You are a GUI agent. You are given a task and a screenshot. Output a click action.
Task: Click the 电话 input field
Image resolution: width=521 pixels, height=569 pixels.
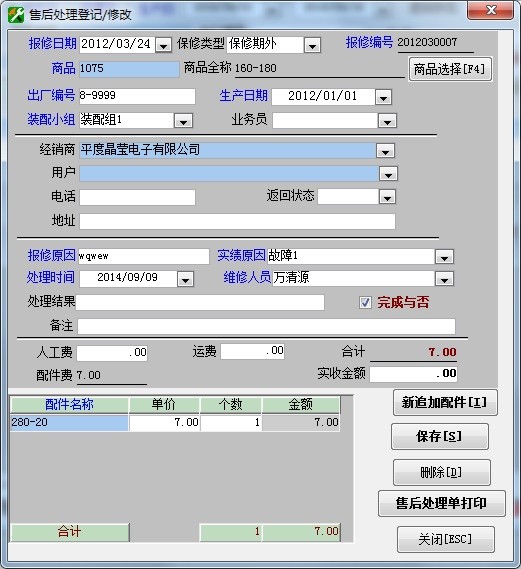(x=137, y=197)
